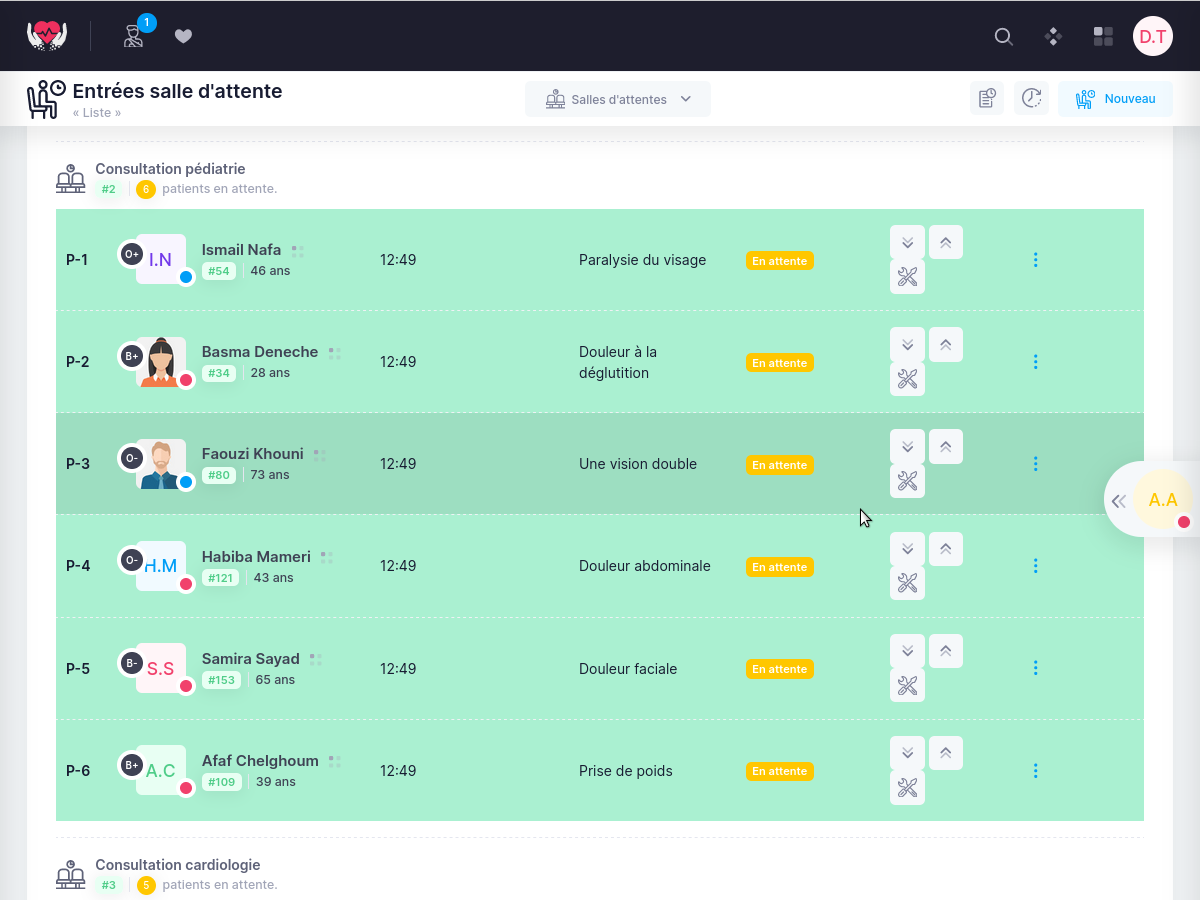Click the tools icon for Samira Sayad
This screenshot has width=1200, height=900.
tap(907, 685)
